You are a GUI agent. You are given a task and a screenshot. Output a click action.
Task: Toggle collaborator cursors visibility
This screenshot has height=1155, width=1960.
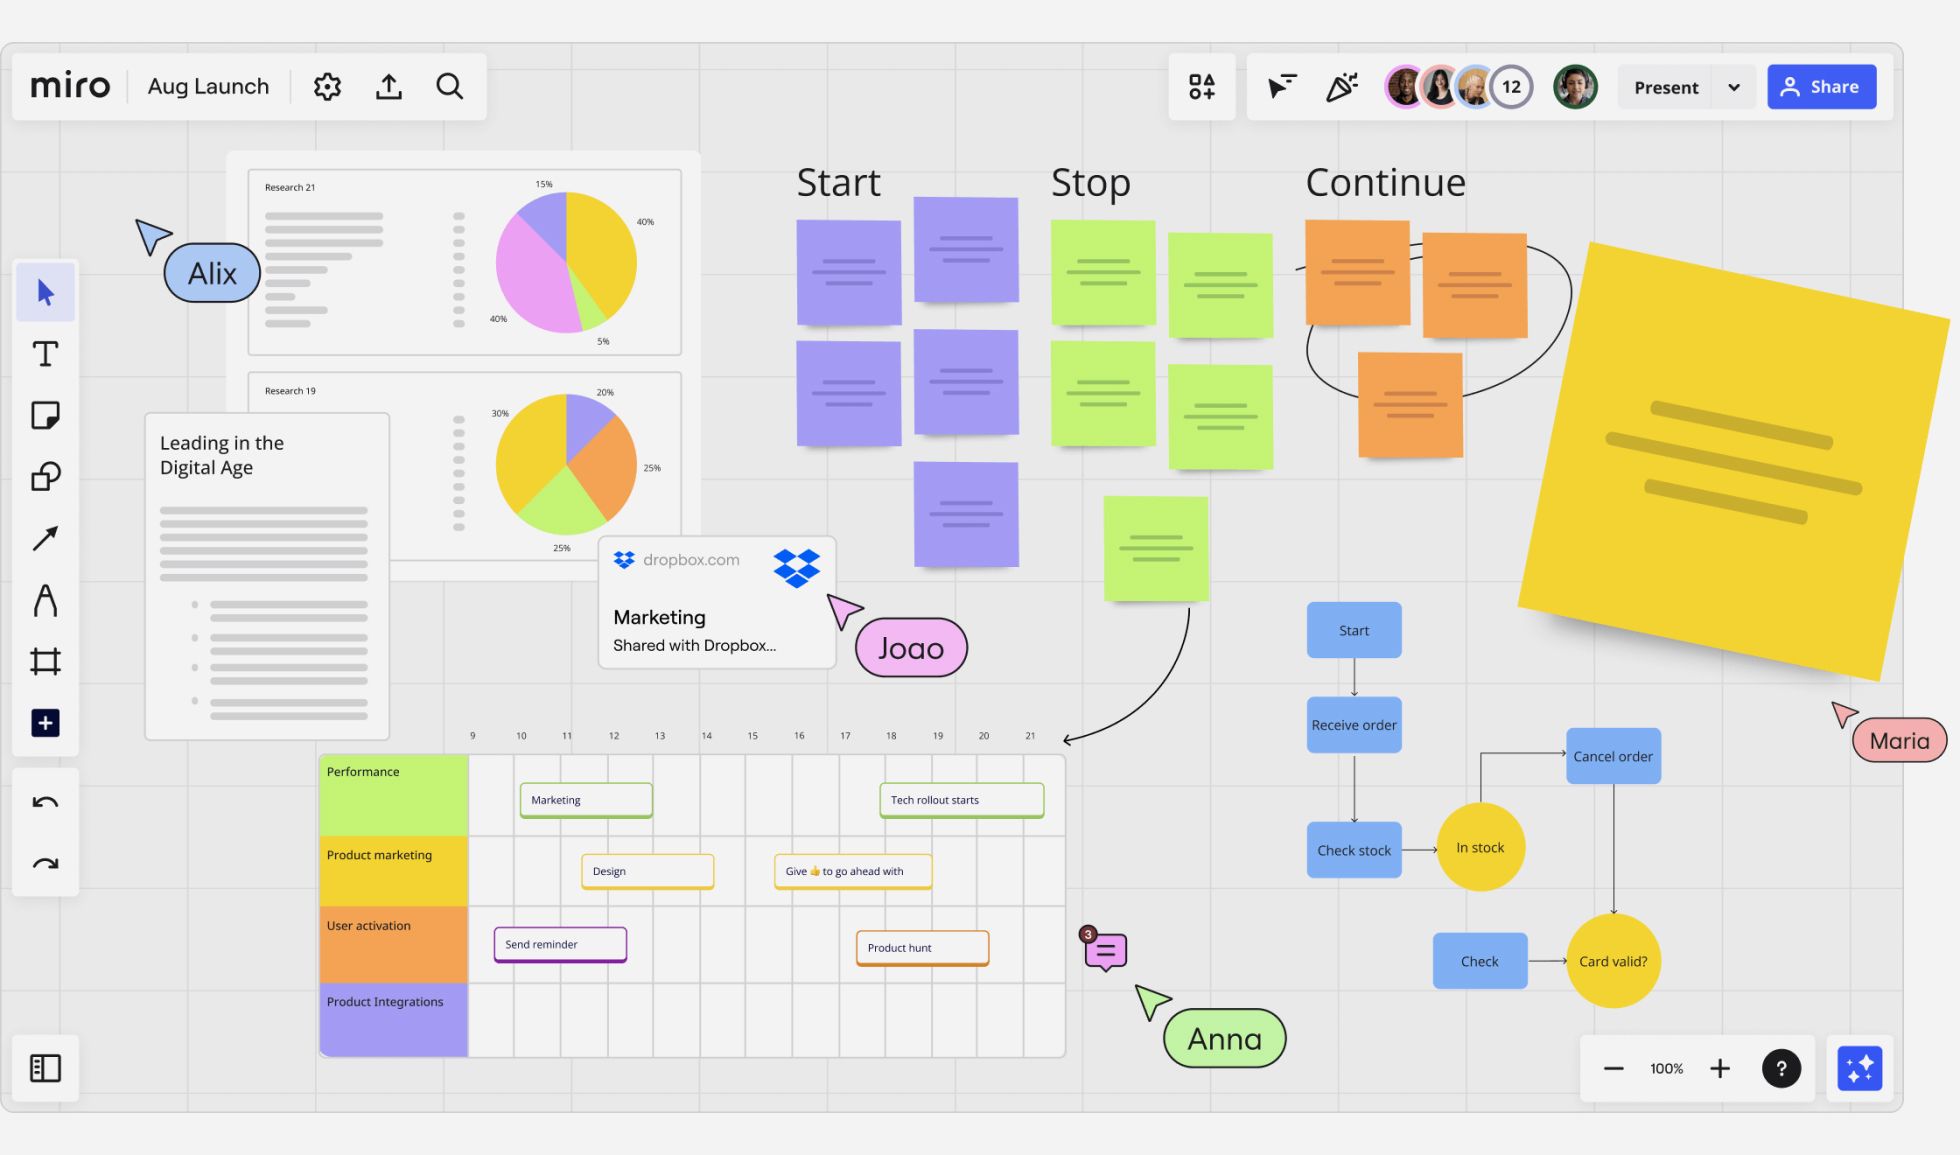tap(1281, 87)
